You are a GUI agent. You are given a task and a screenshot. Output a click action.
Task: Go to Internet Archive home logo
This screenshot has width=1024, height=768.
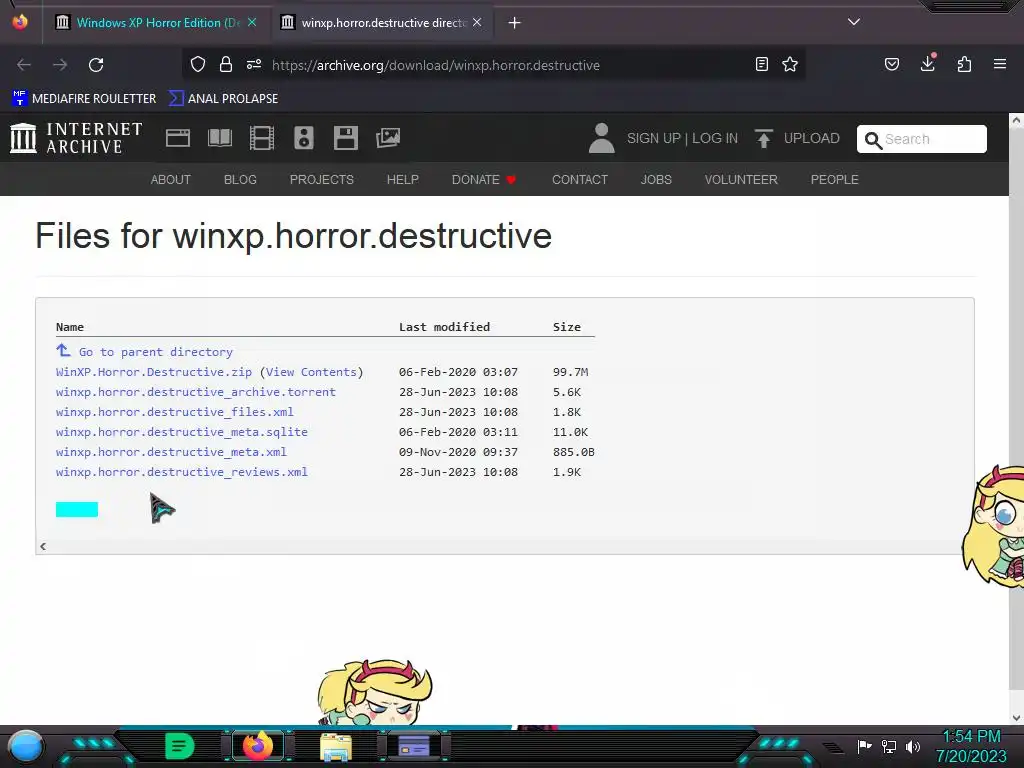click(76, 138)
